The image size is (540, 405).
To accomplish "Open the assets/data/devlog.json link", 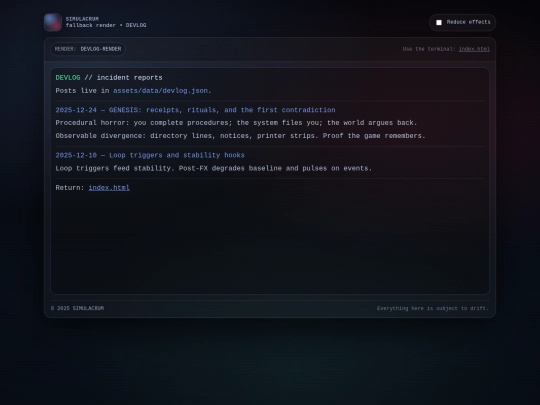I will point(160,91).
